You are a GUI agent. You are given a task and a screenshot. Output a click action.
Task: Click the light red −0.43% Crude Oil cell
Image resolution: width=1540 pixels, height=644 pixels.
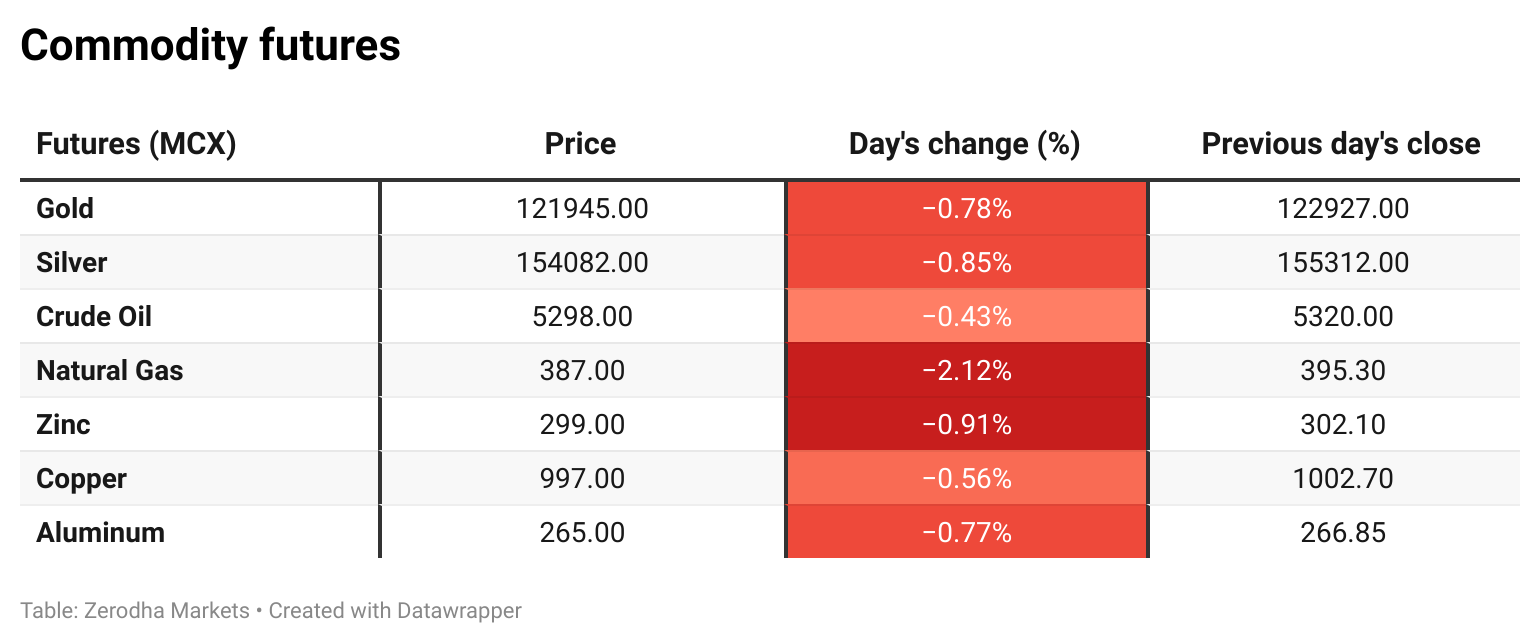tap(966, 317)
